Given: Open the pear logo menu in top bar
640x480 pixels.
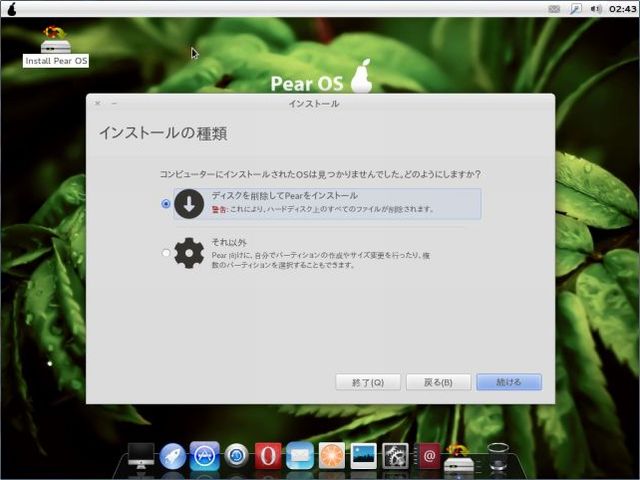Looking at the screenshot, I should 10,8.
